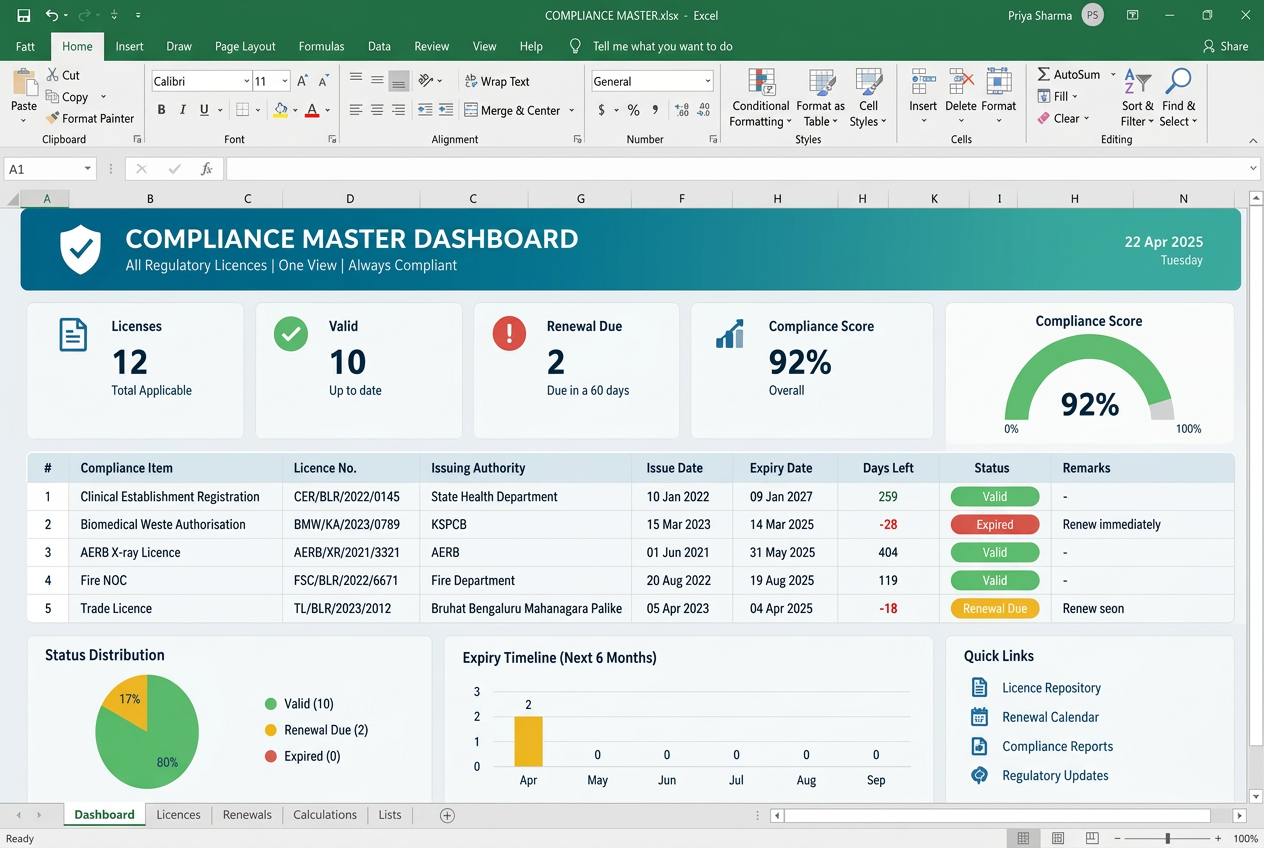Click the Format cells icon
Image resolution: width=1264 pixels, height=848 pixels.
(998, 81)
